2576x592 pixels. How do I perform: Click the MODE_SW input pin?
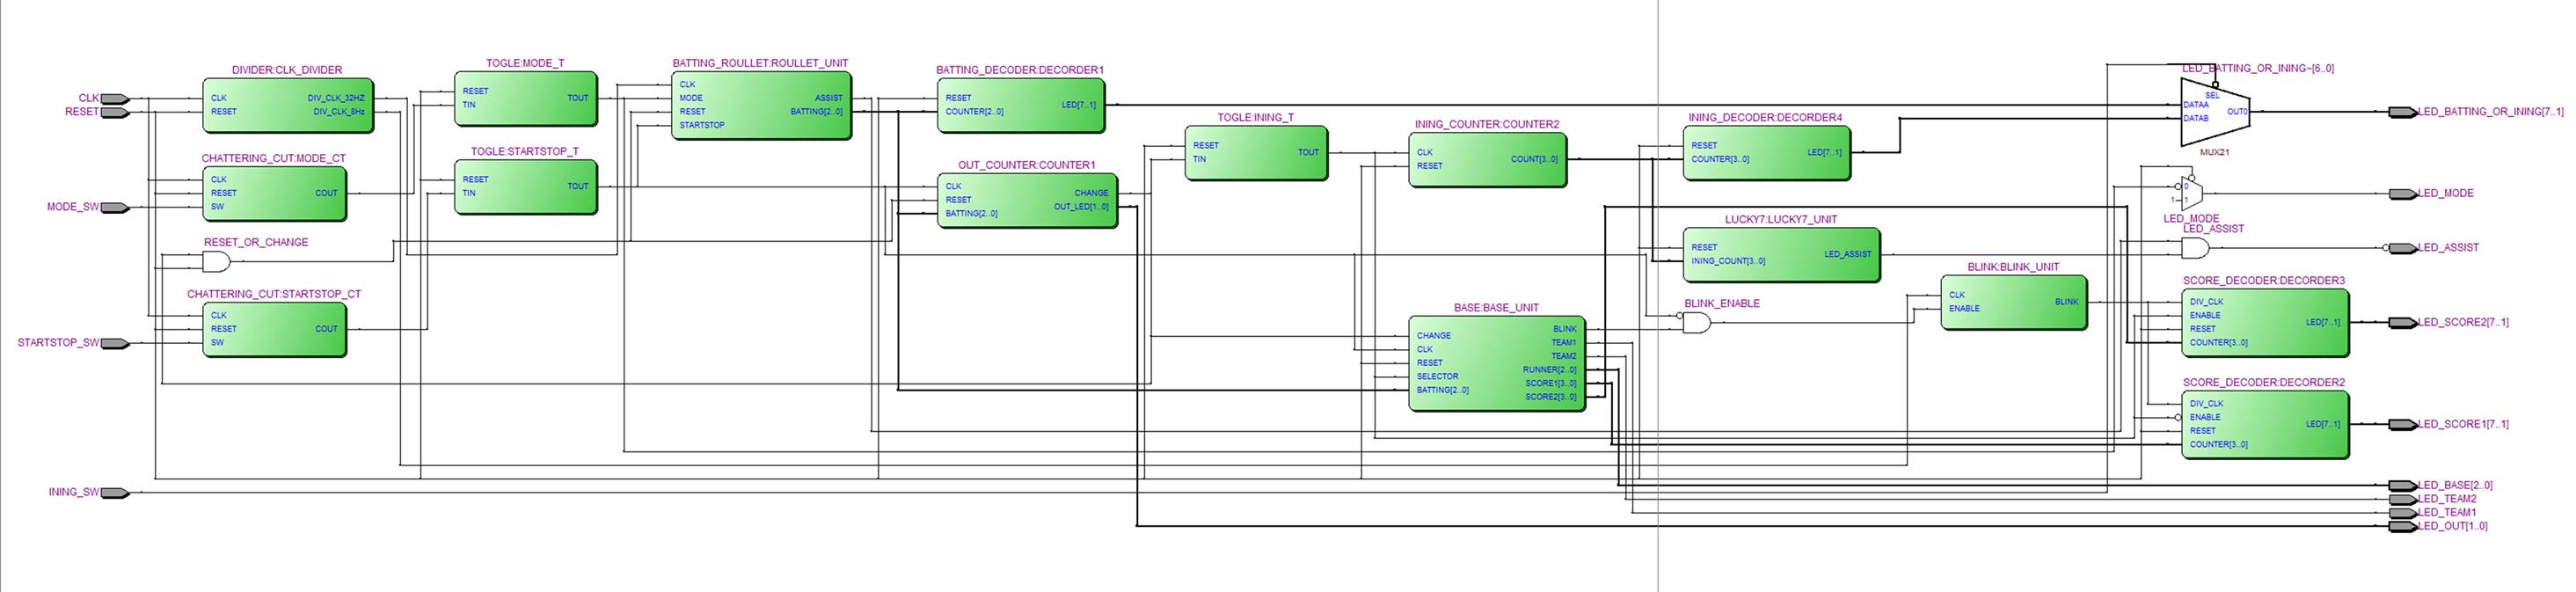115,208
